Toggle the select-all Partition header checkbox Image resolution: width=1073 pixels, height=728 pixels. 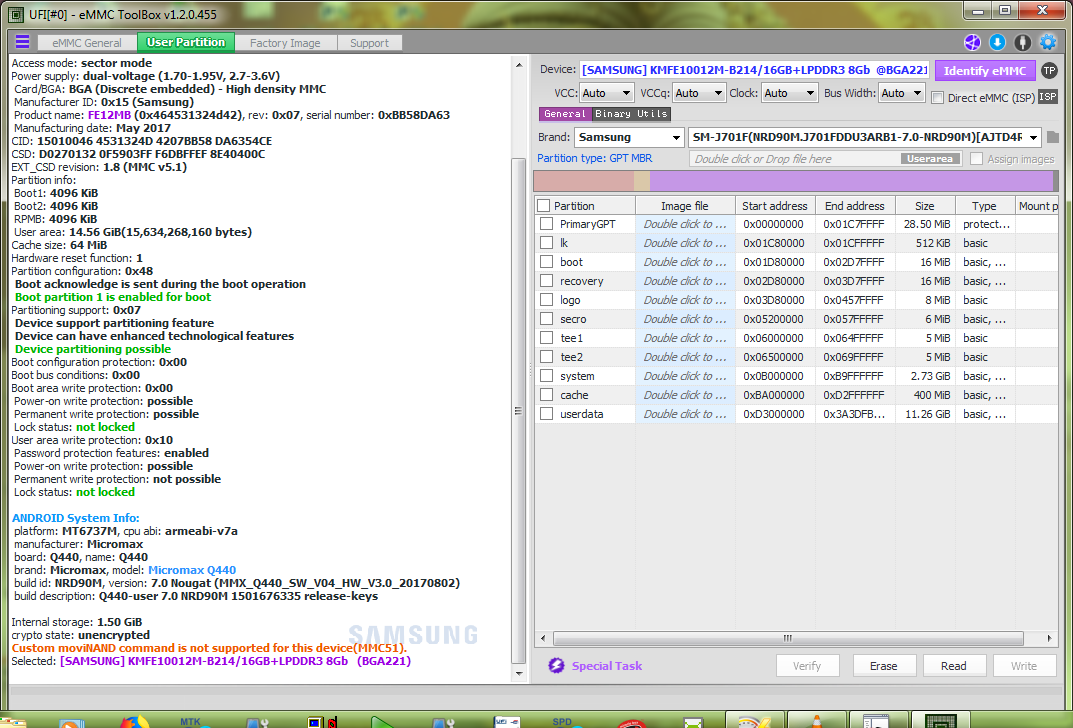(543, 206)
